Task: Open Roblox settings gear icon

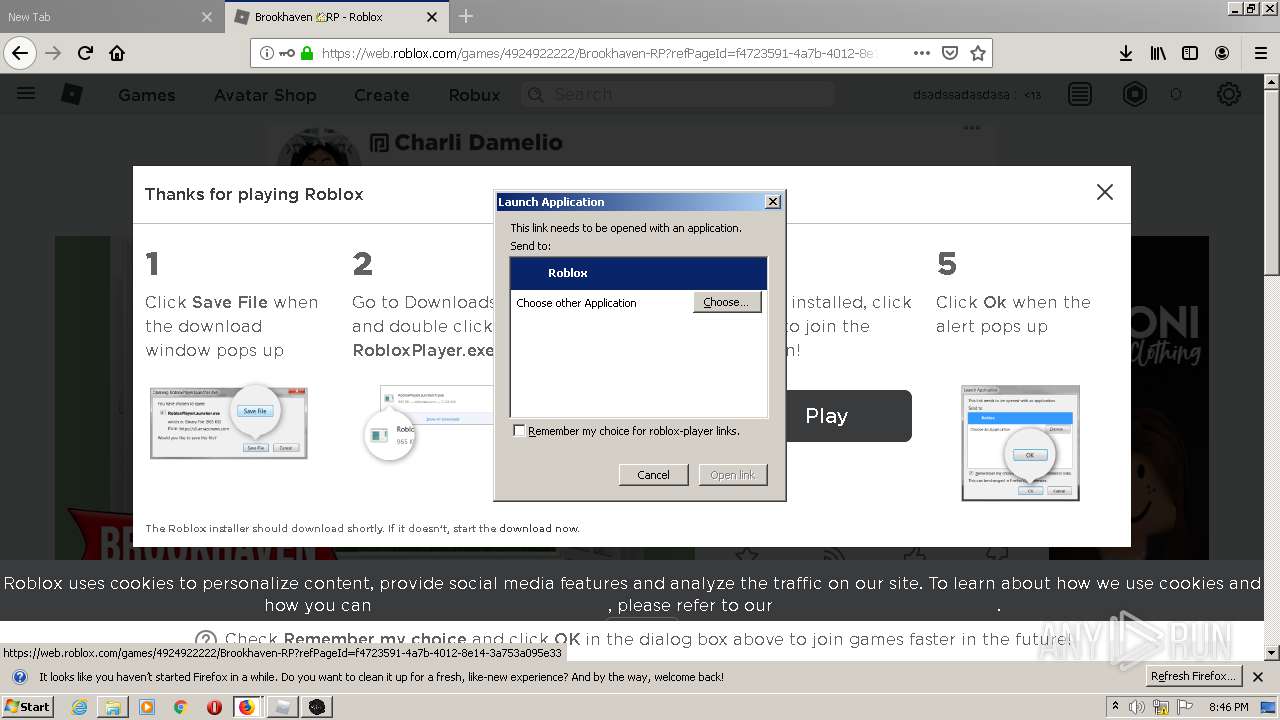Action: click(1228, 94)
